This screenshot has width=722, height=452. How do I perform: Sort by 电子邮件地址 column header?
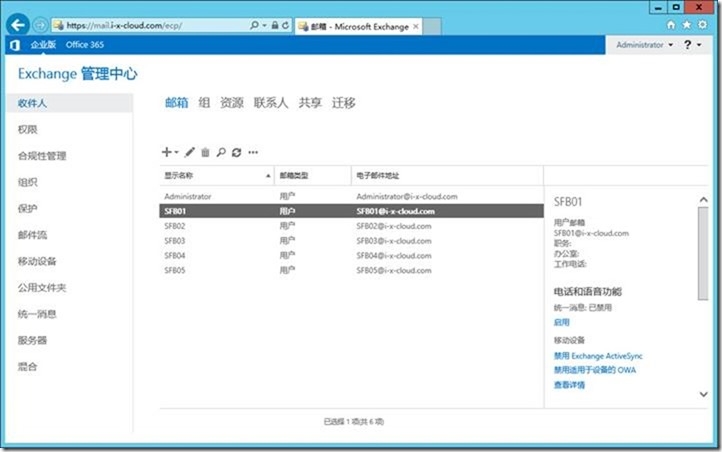tap(447, 175)
